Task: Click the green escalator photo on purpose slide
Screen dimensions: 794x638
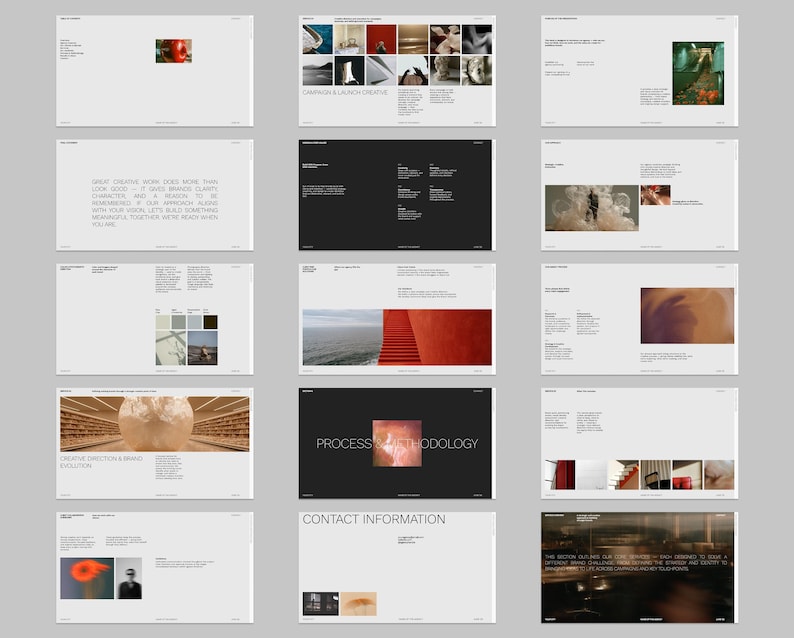Action: pos(698,73)
